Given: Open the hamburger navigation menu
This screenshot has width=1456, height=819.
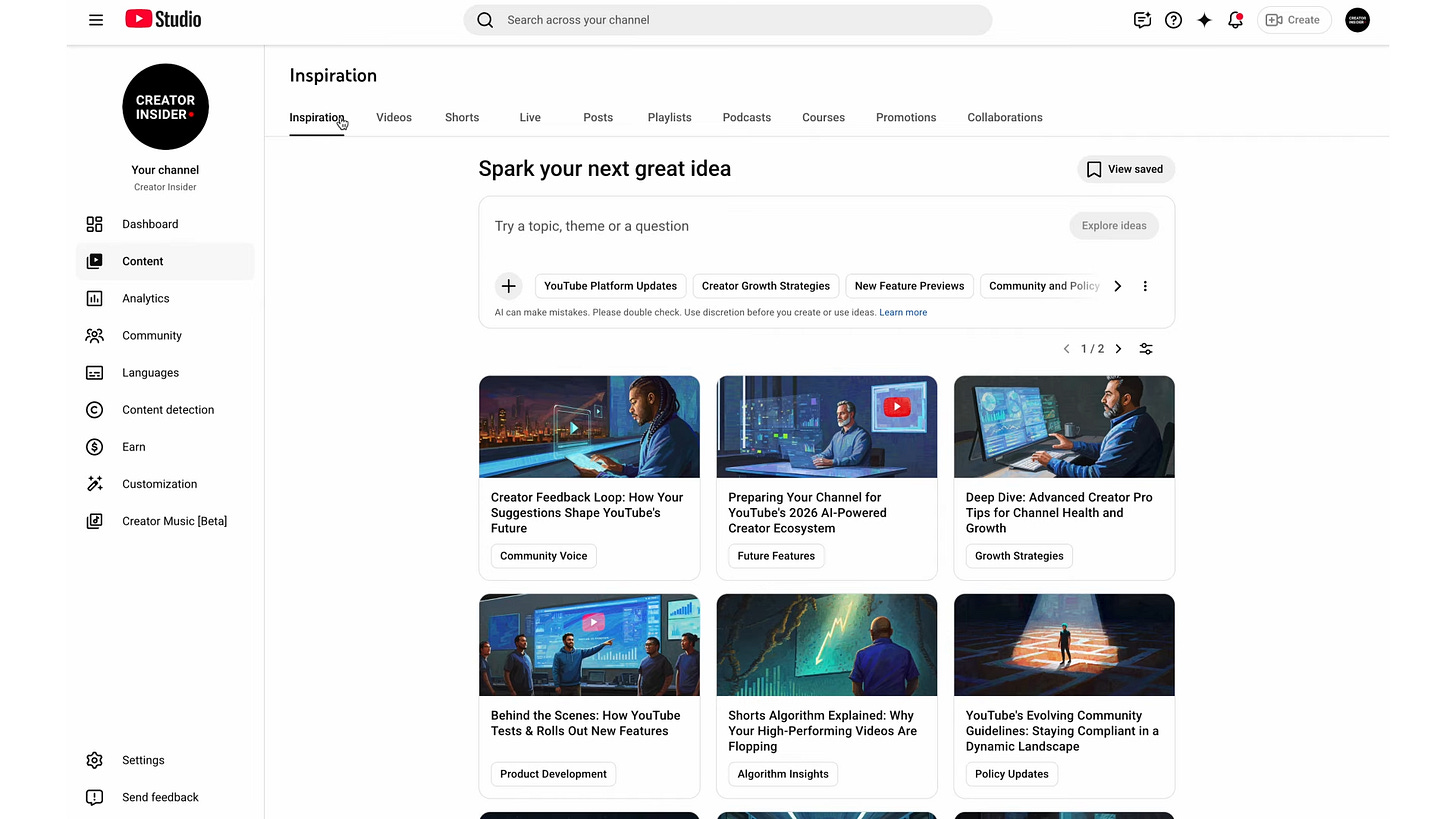Looking at the screenshot, I should (x=96, y=20).
